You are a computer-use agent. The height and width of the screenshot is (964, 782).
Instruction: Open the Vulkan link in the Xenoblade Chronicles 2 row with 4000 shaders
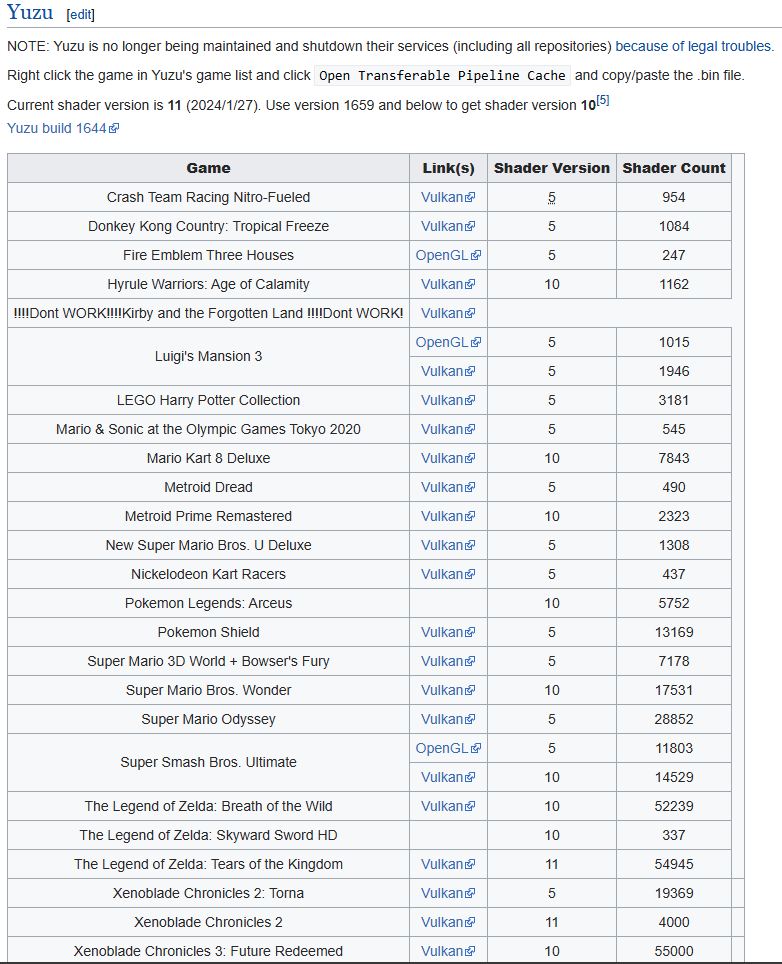coord(448,922)
